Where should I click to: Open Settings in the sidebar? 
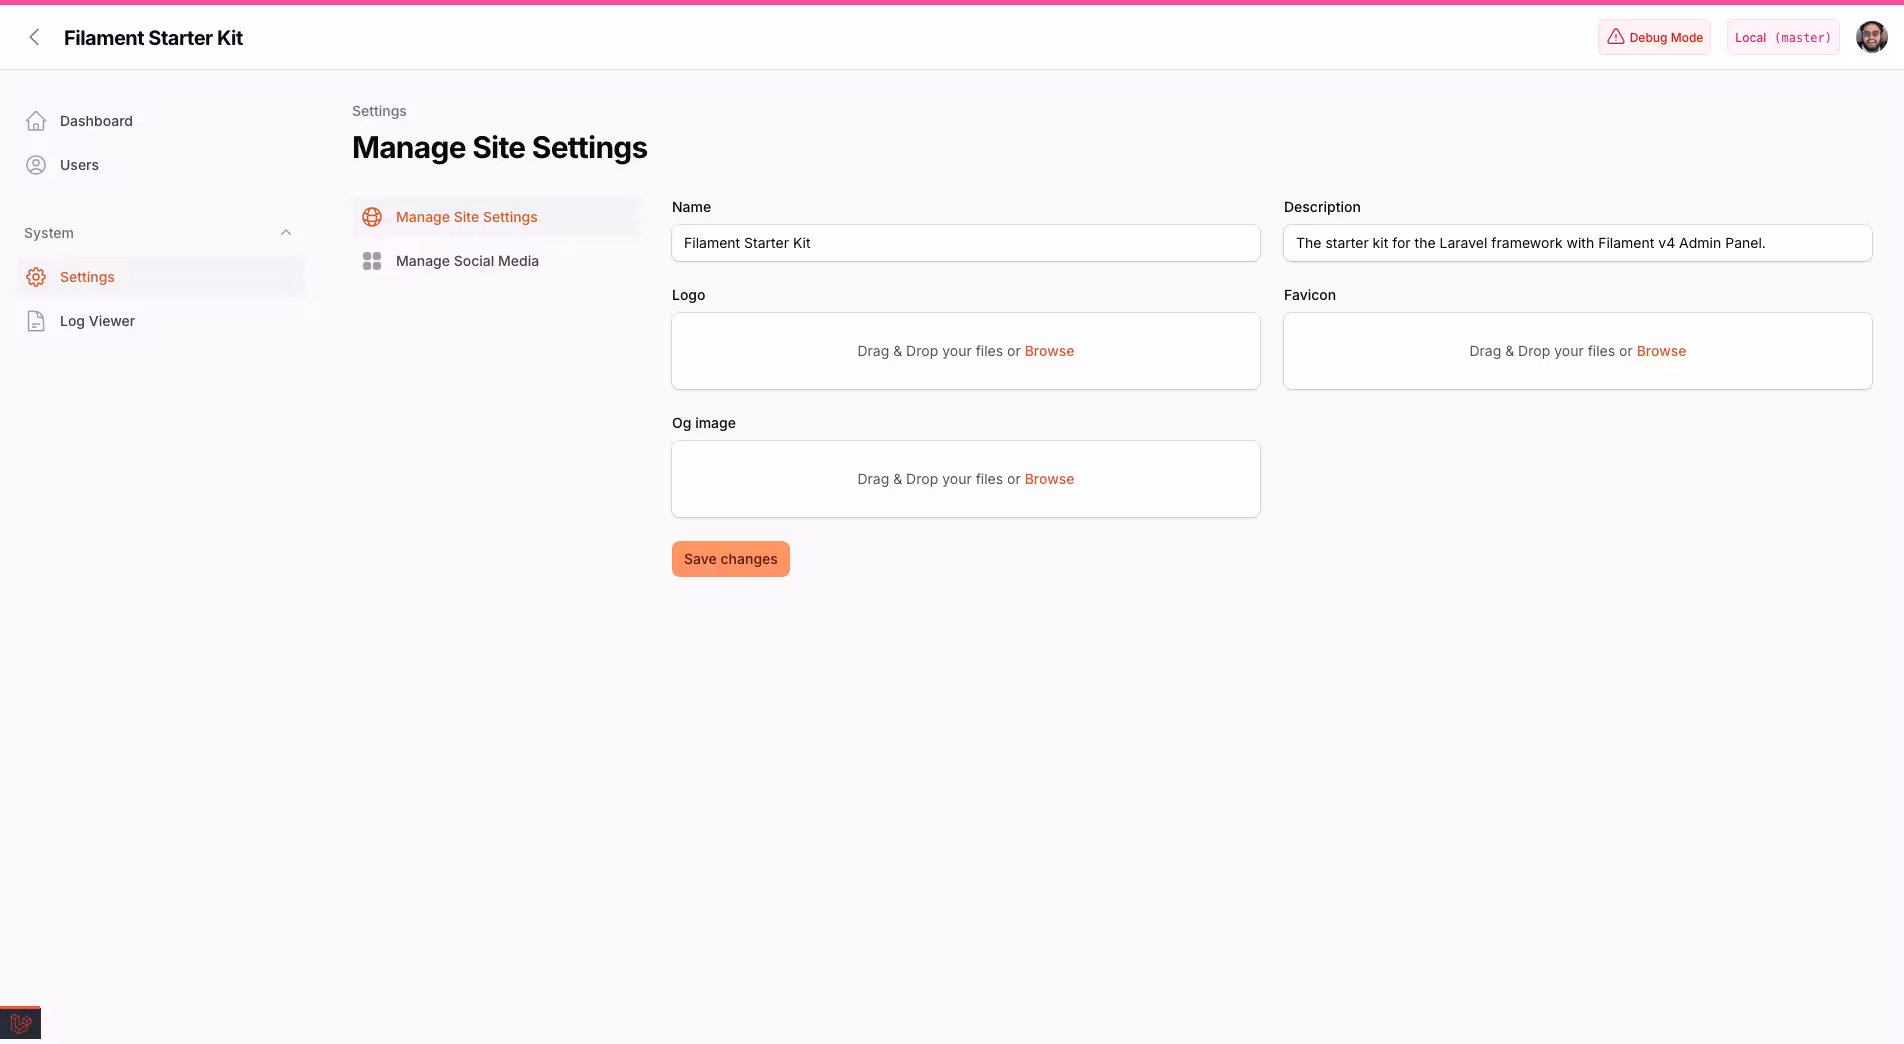click(160, 277)
